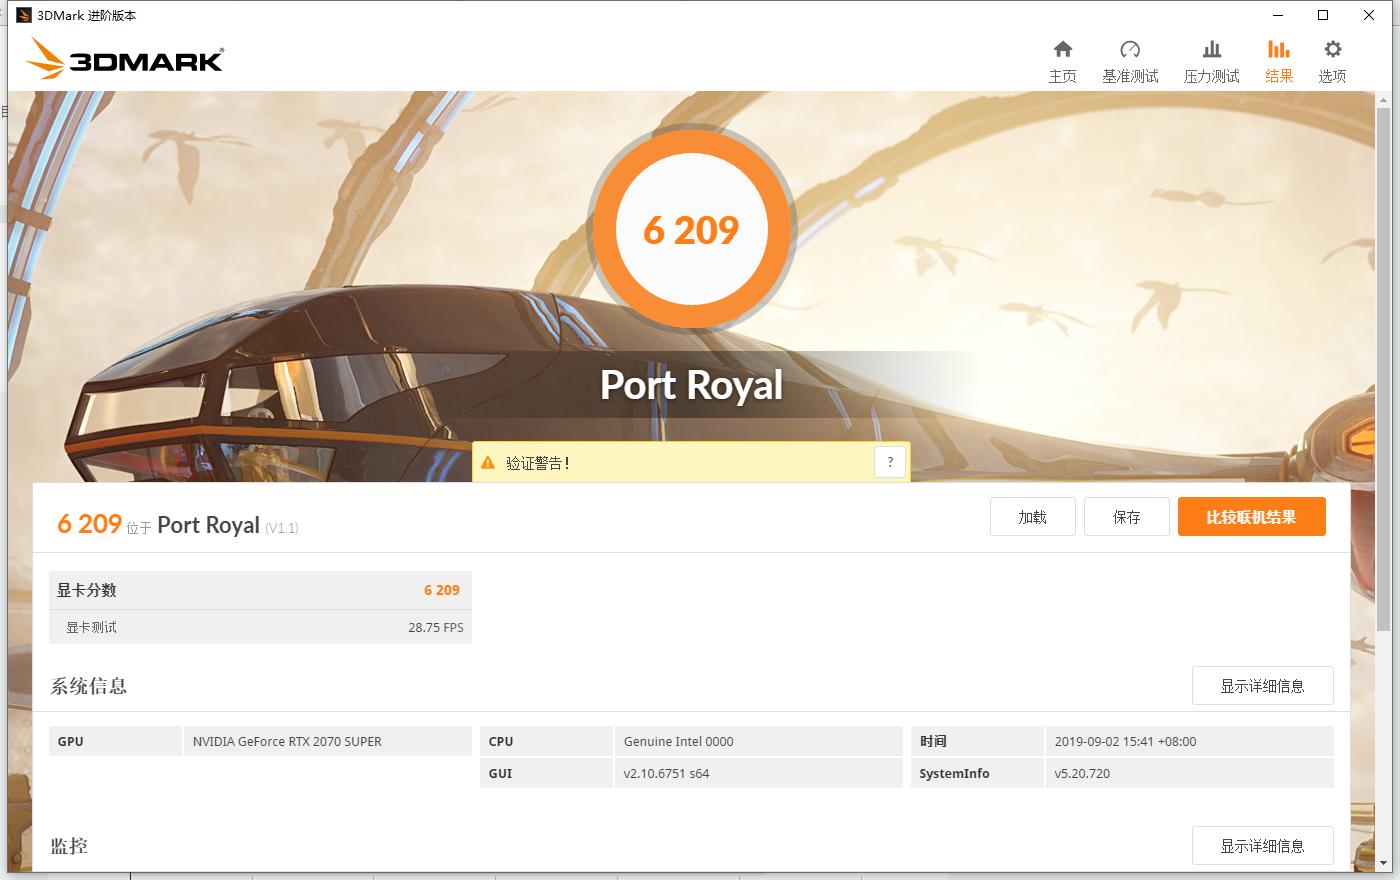View the 结果 results section
This screenshot has height=880, width=1400.
pos(1278,60)
